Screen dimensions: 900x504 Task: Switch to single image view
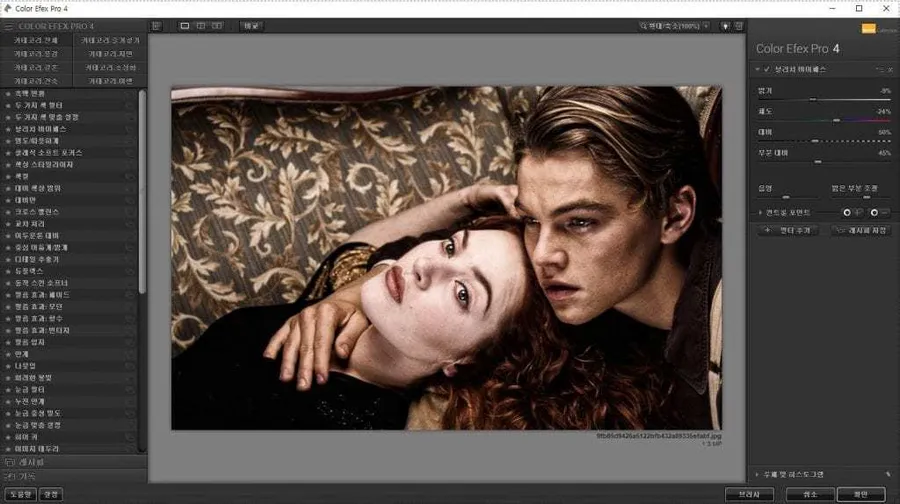click(x=185, y=26)
